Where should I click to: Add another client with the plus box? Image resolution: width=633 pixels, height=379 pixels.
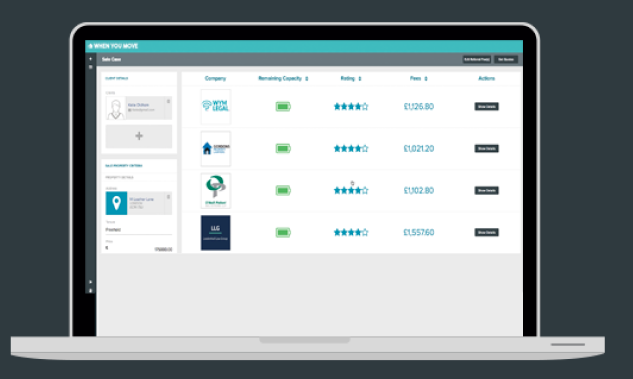click(x=138, y=136)
